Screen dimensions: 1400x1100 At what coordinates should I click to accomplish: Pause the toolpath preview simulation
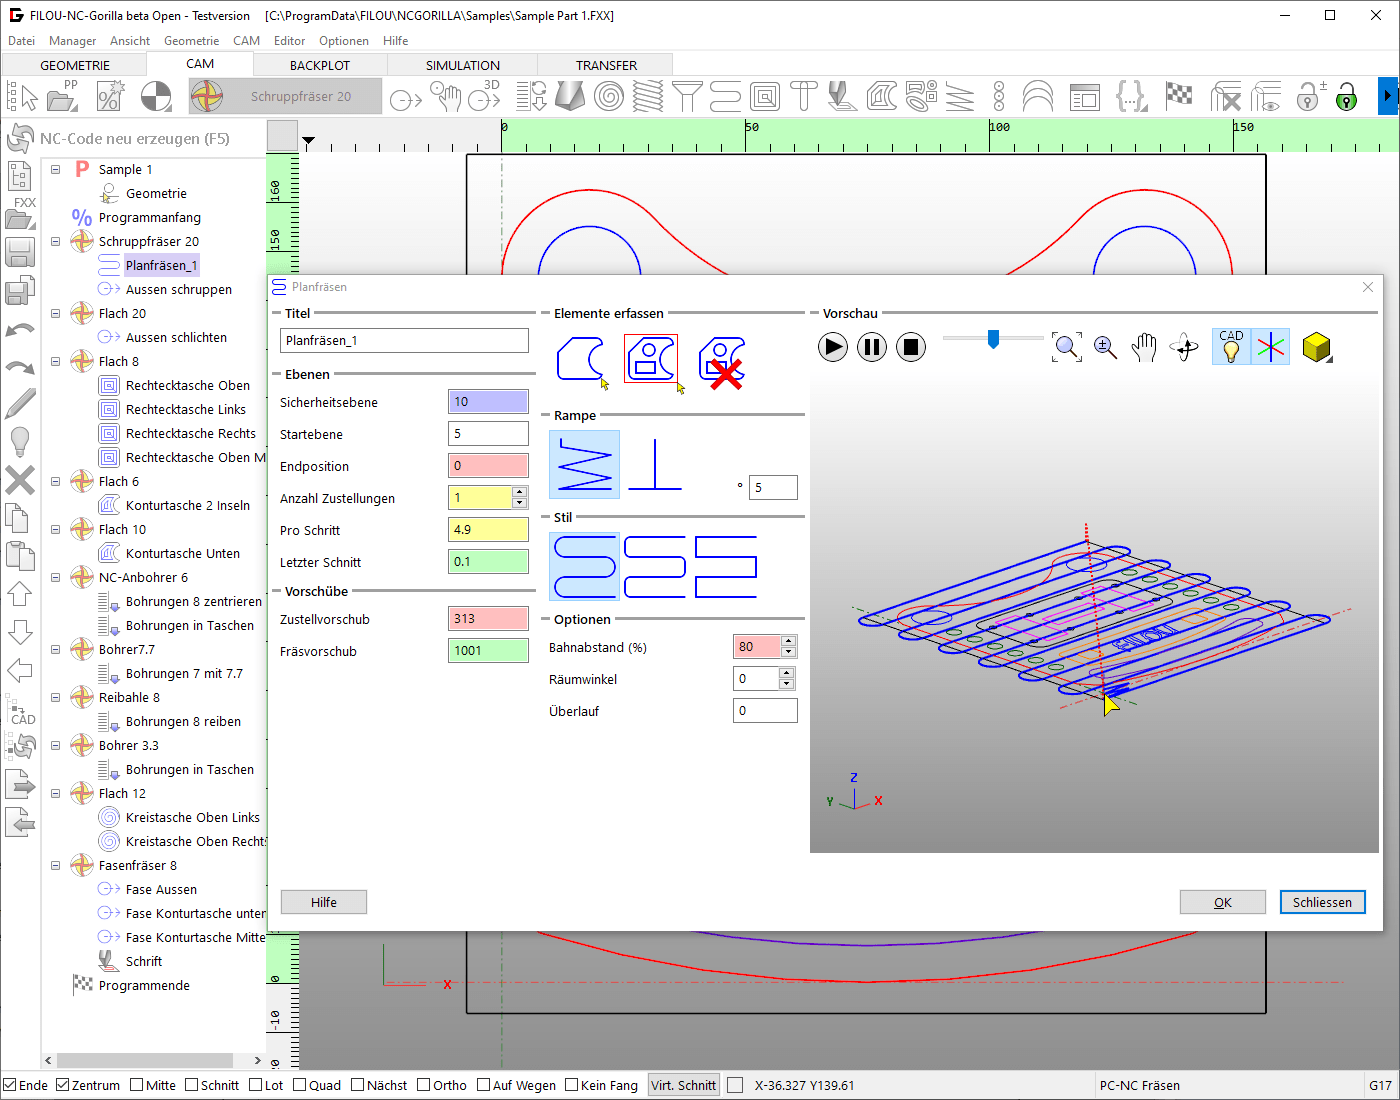tap(872, 347)
